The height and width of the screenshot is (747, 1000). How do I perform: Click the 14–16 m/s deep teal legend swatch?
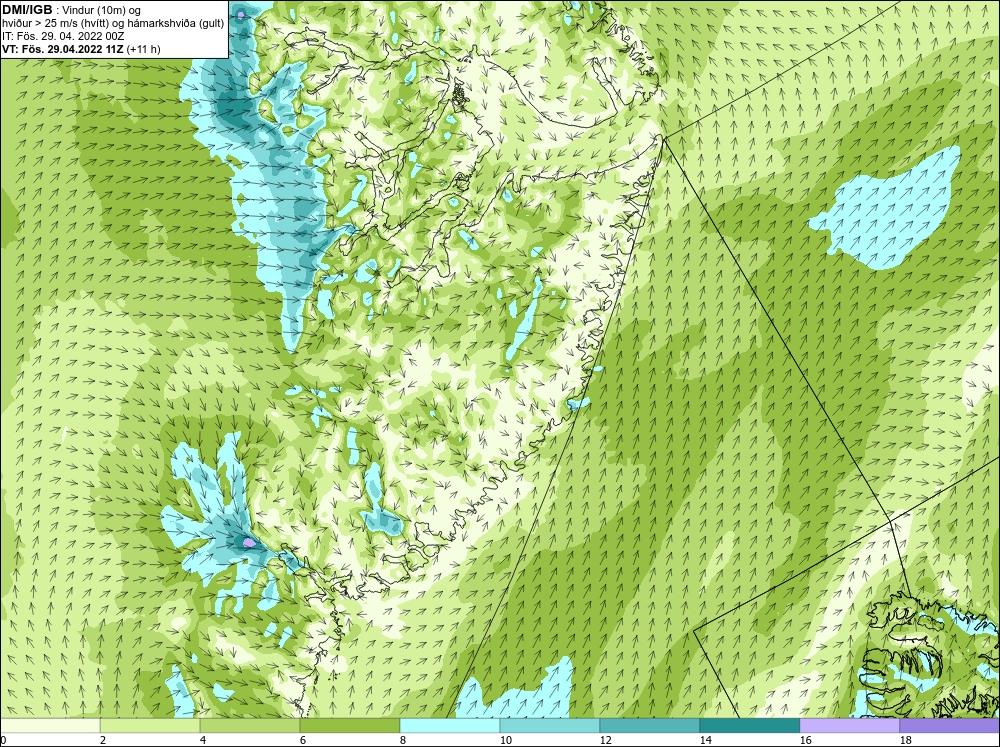coord(749,726)
